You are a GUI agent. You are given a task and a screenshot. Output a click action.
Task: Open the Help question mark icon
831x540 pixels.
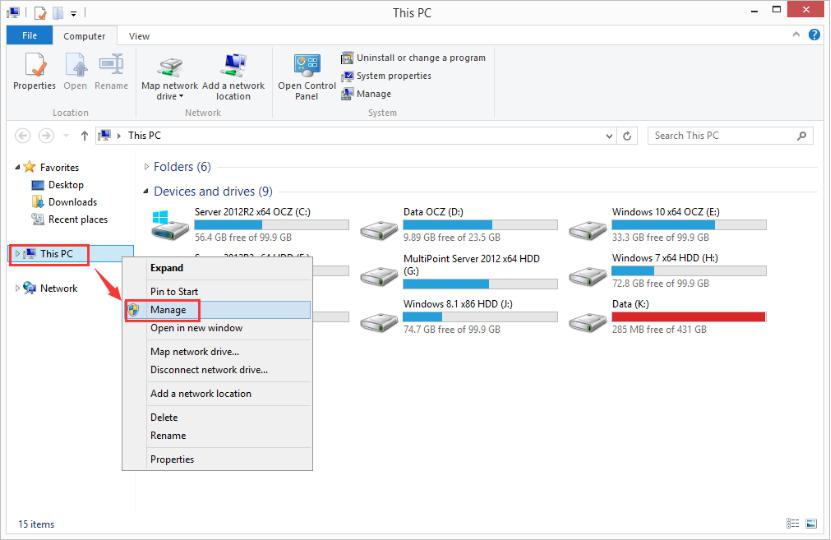point(814,34)
